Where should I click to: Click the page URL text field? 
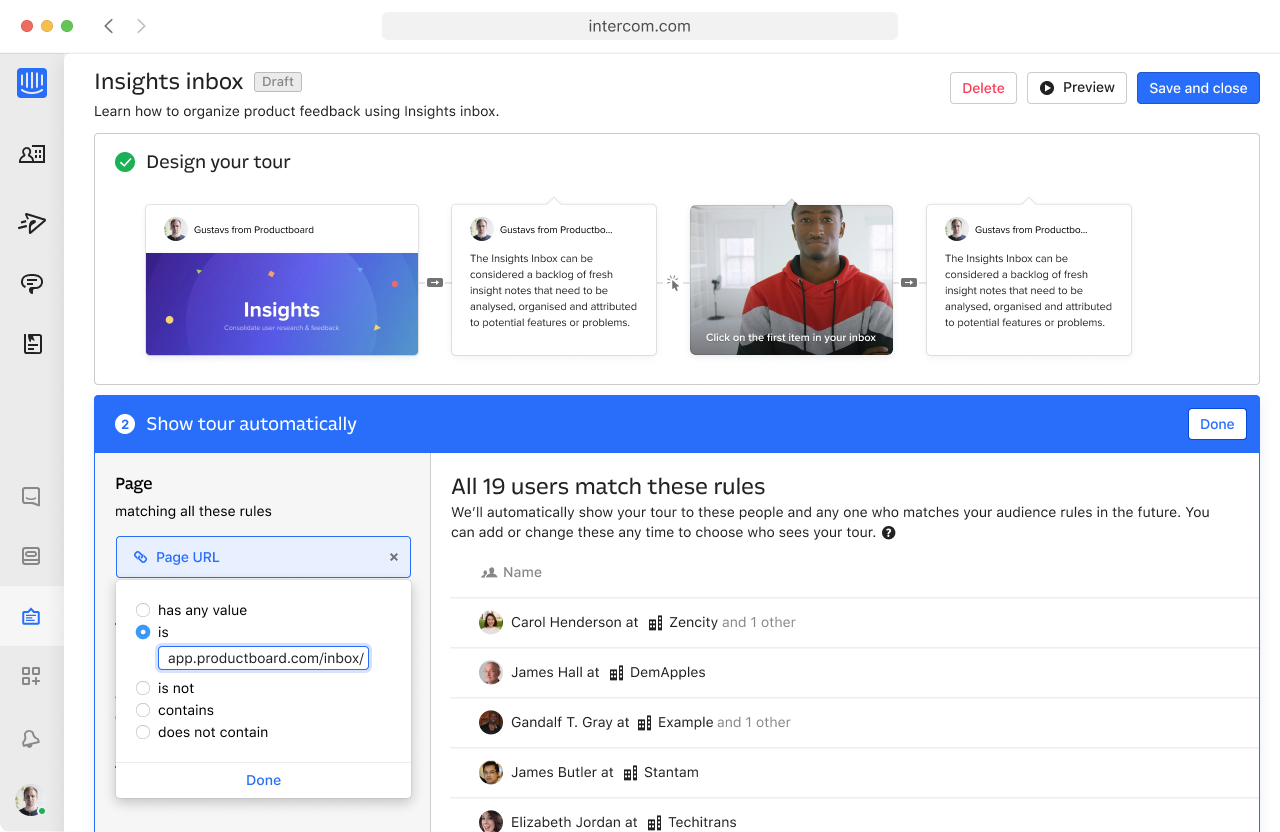[x=263, y=658]
